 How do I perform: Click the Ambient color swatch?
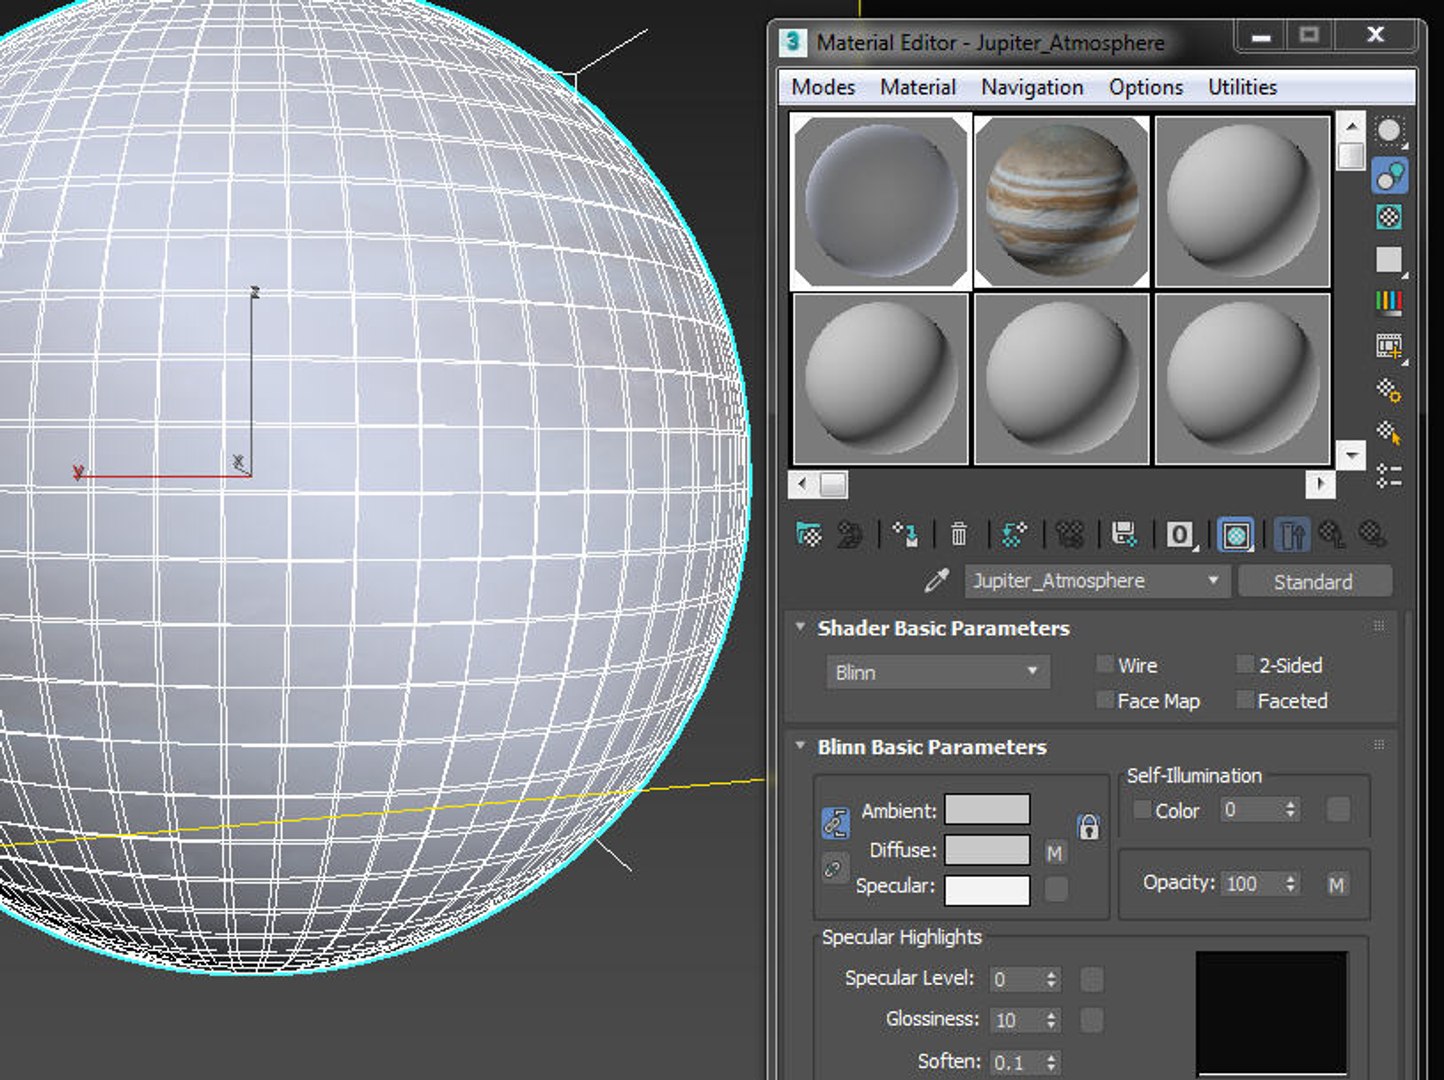coord(987,809)
